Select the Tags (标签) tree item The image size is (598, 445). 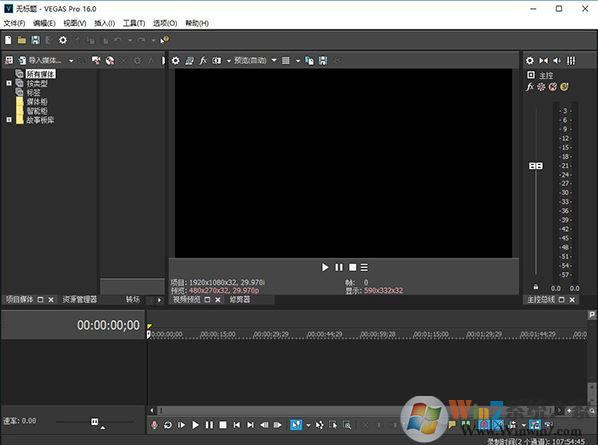[33, 92]
